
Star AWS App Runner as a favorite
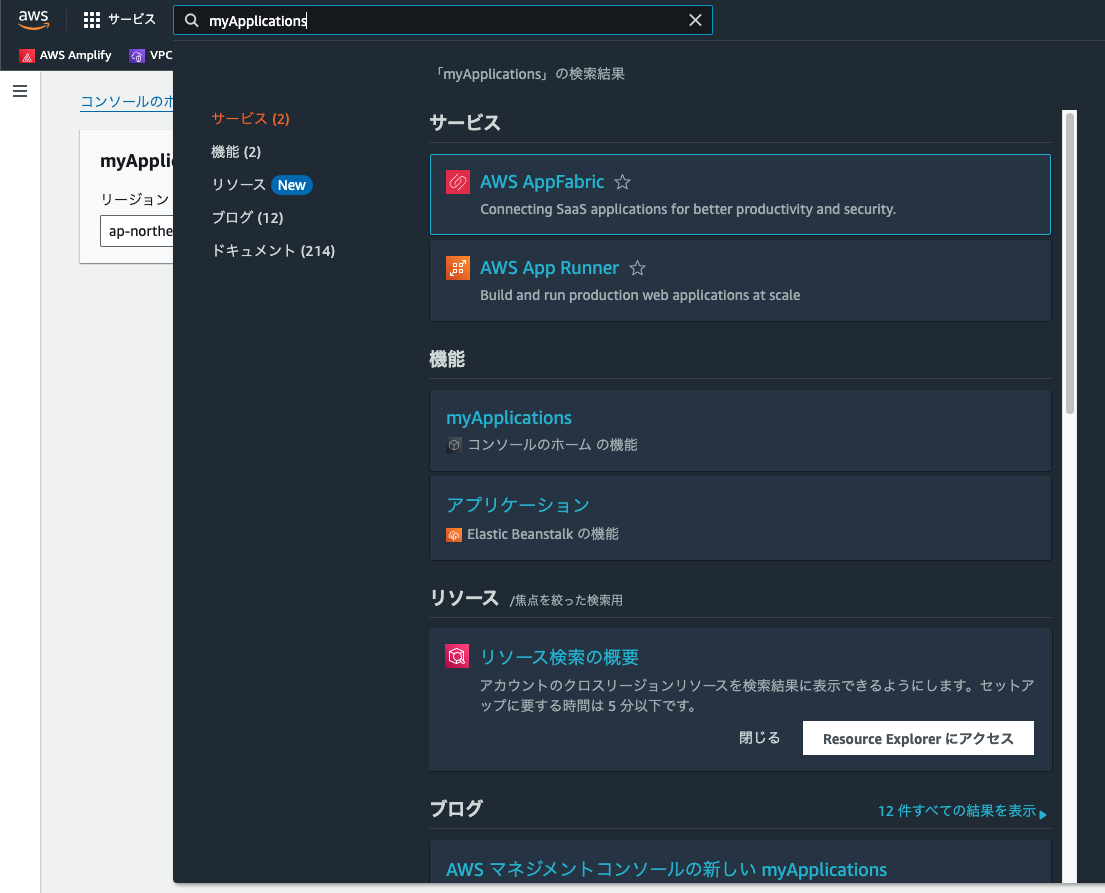pyautogui.click(x=637, y=267)
